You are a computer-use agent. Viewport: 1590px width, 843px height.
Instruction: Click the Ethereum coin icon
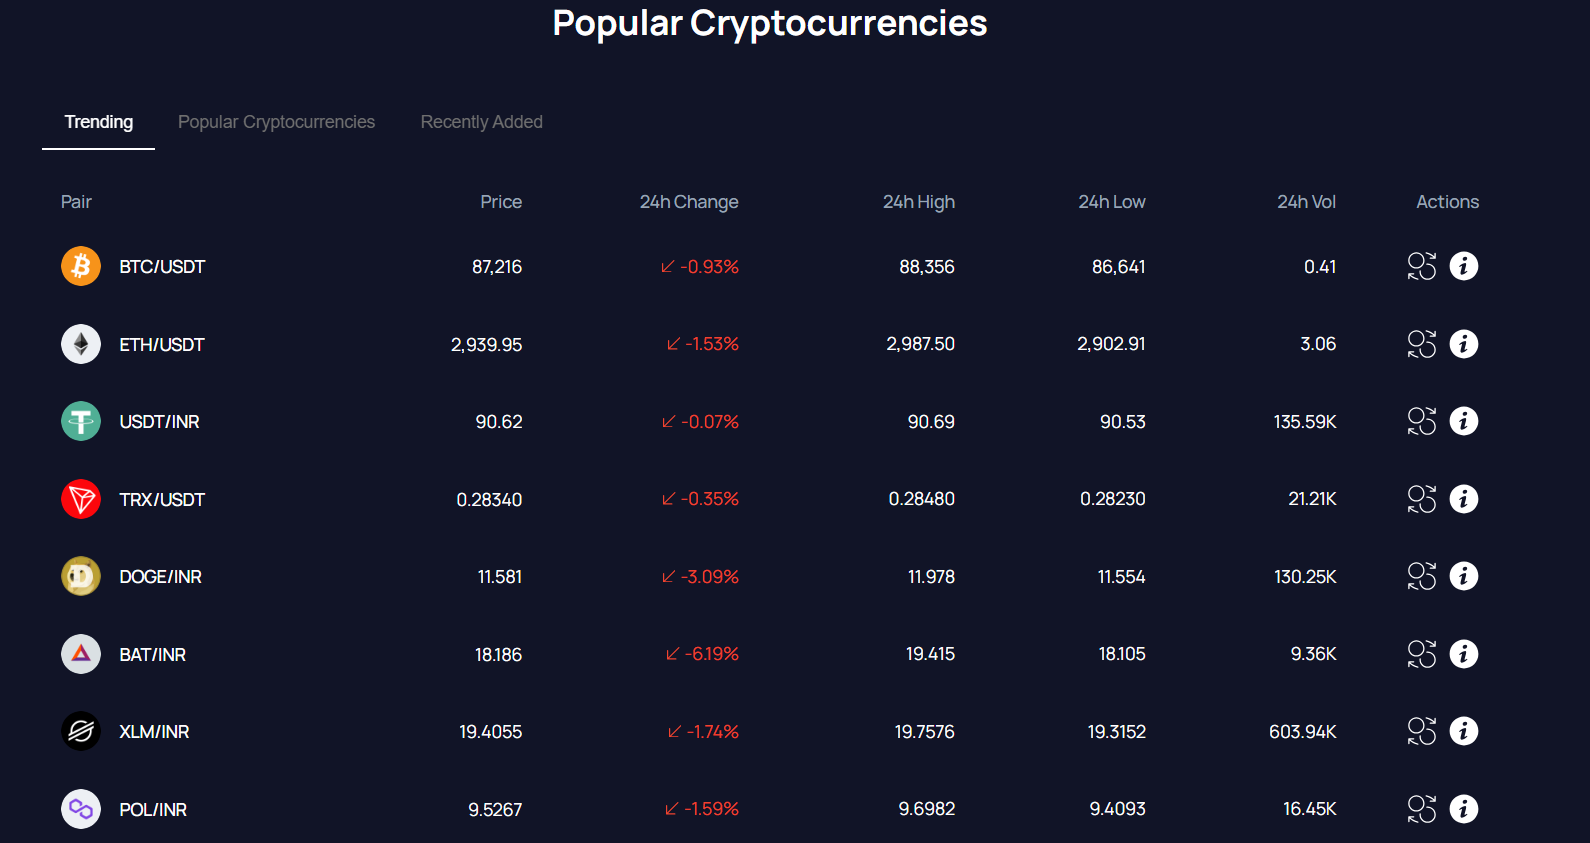[80, 343]
